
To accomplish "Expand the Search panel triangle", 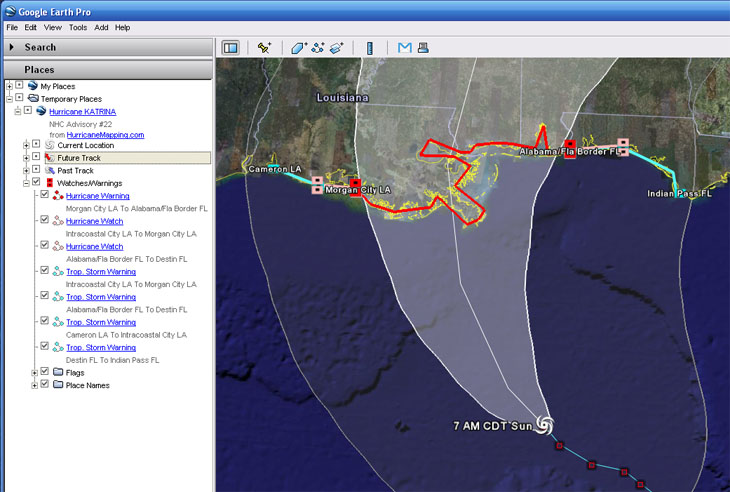I will point(12,47).
